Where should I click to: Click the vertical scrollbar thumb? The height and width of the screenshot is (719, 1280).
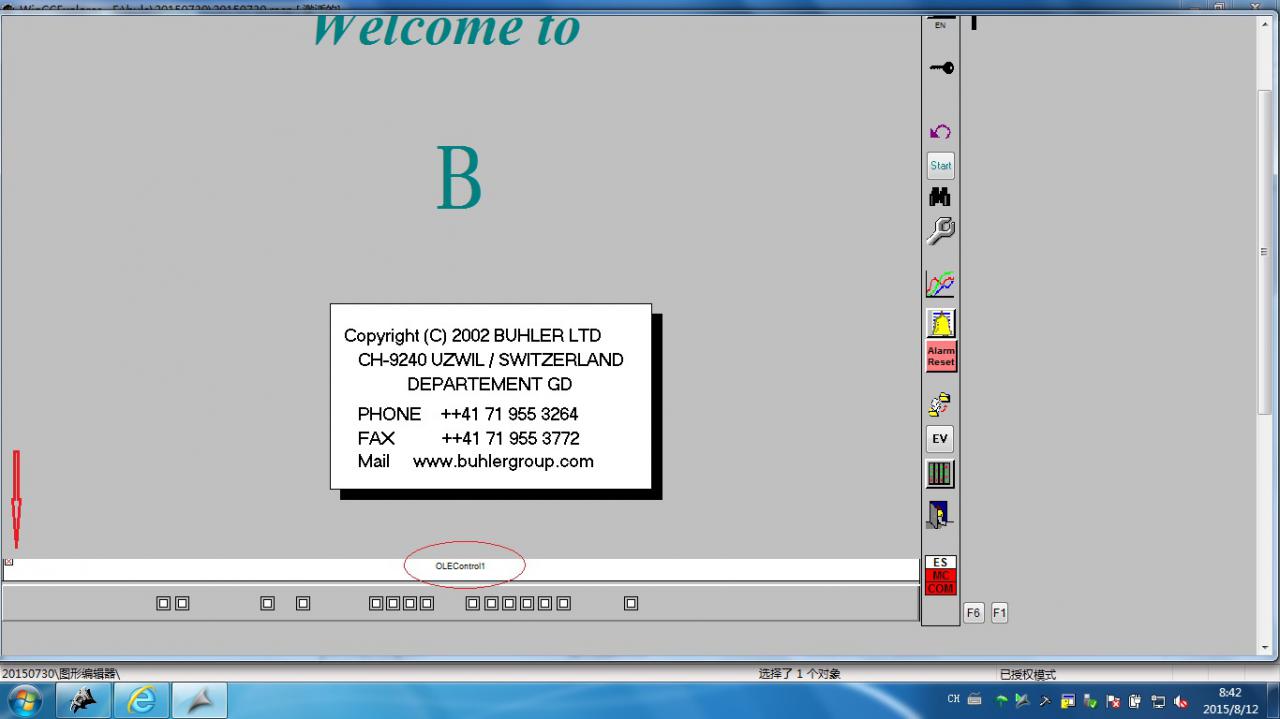point(1264,252)
